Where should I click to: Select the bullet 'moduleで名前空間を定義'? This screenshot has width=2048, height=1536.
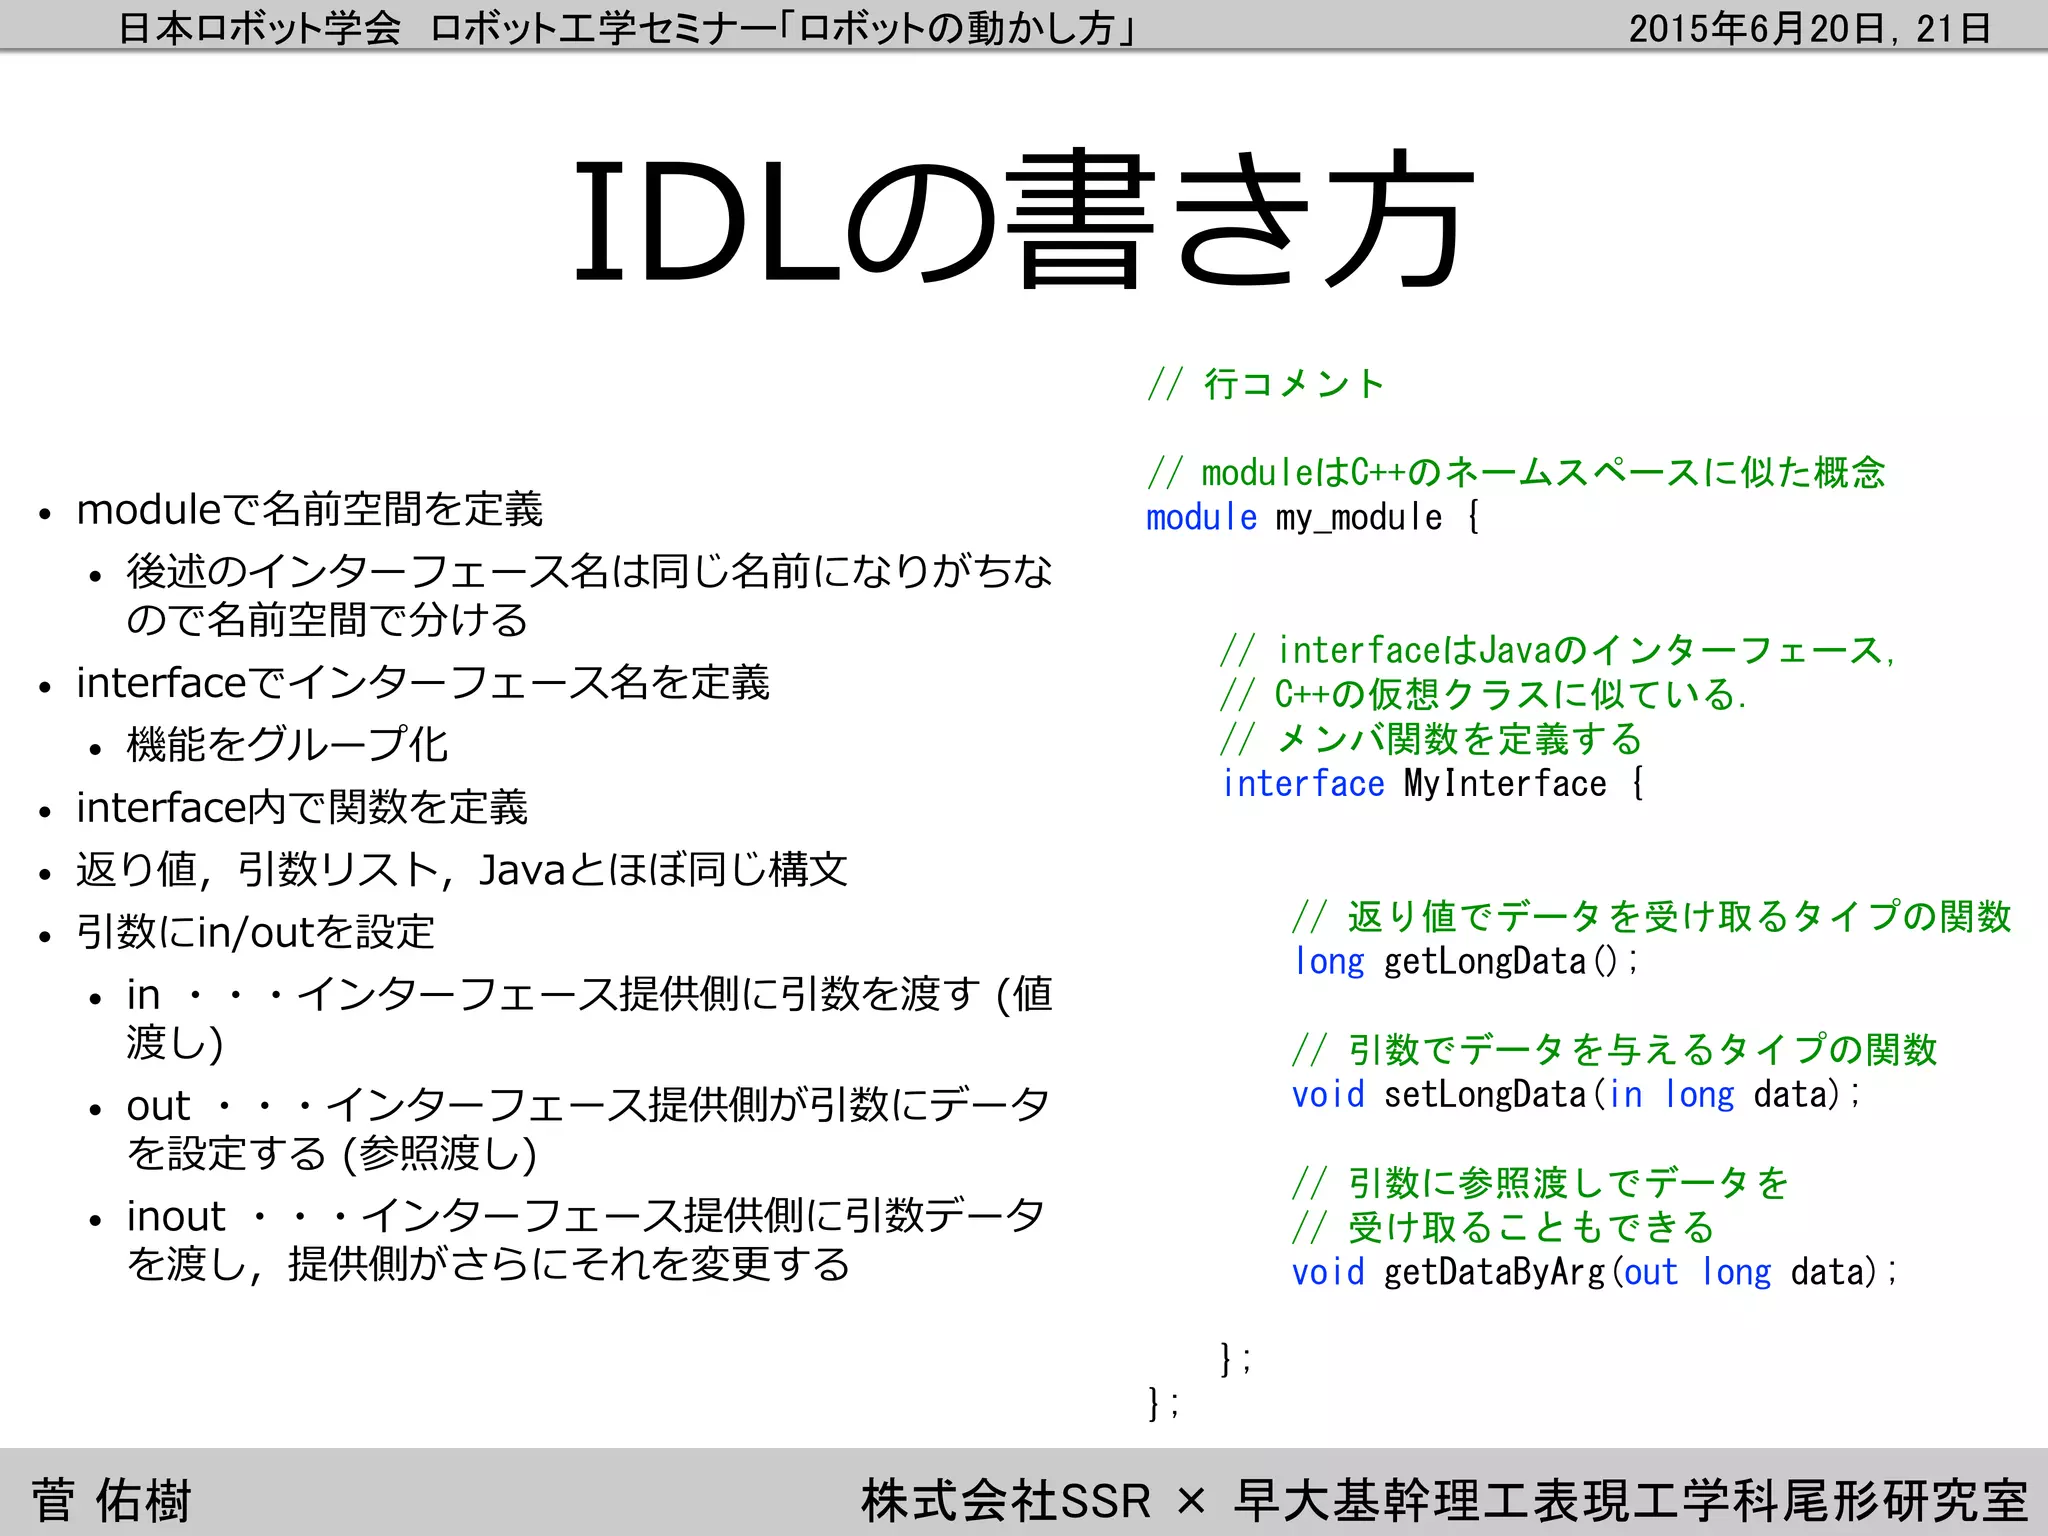(310, 510)
